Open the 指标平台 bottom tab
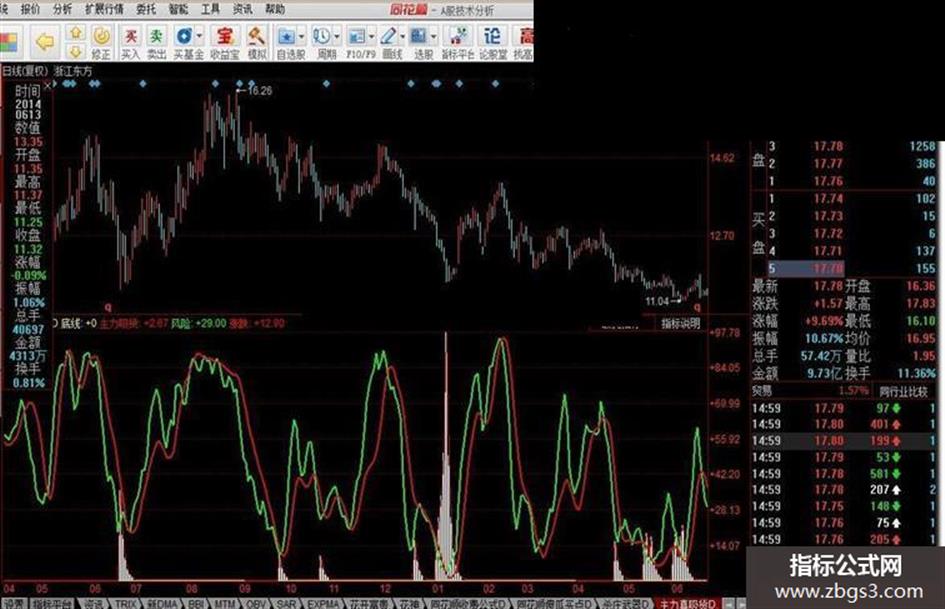945x609 pixels. click(x=52, y=604)
